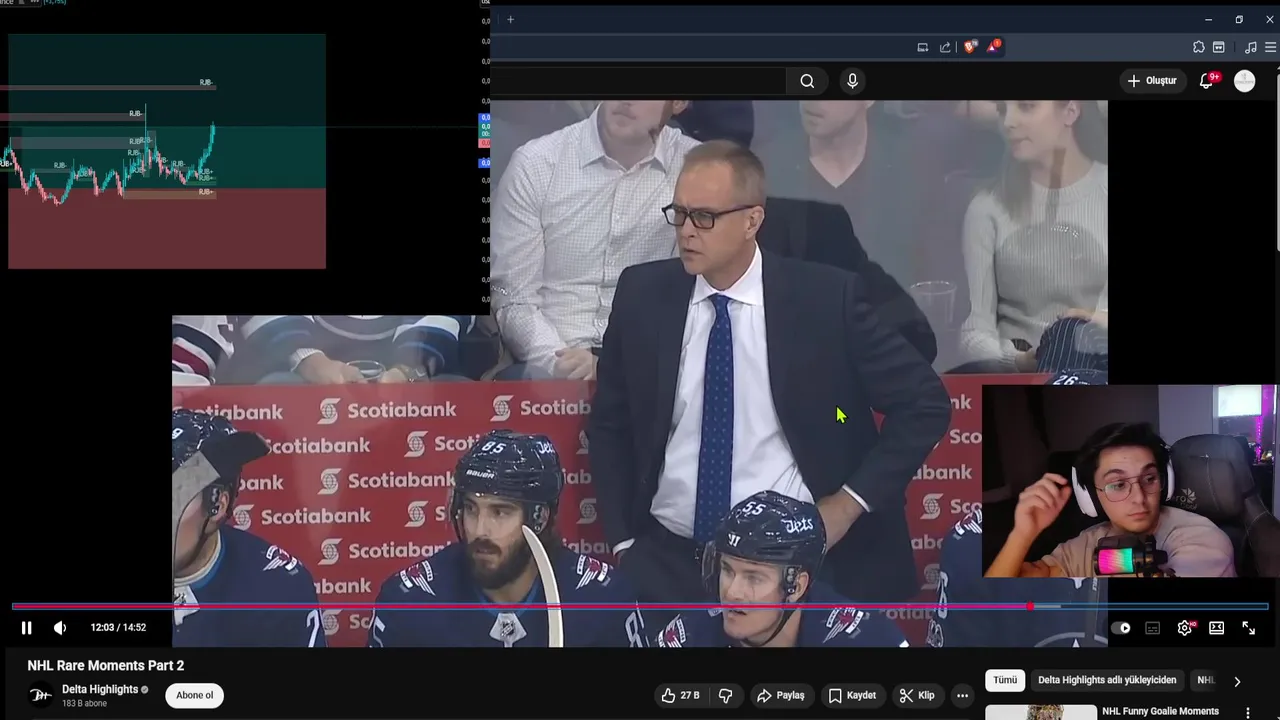The height and width of the screenshot is (720, 1280).
Task: Open NHL Funny Goalie Moments video
Action: tap(1160, 711)
